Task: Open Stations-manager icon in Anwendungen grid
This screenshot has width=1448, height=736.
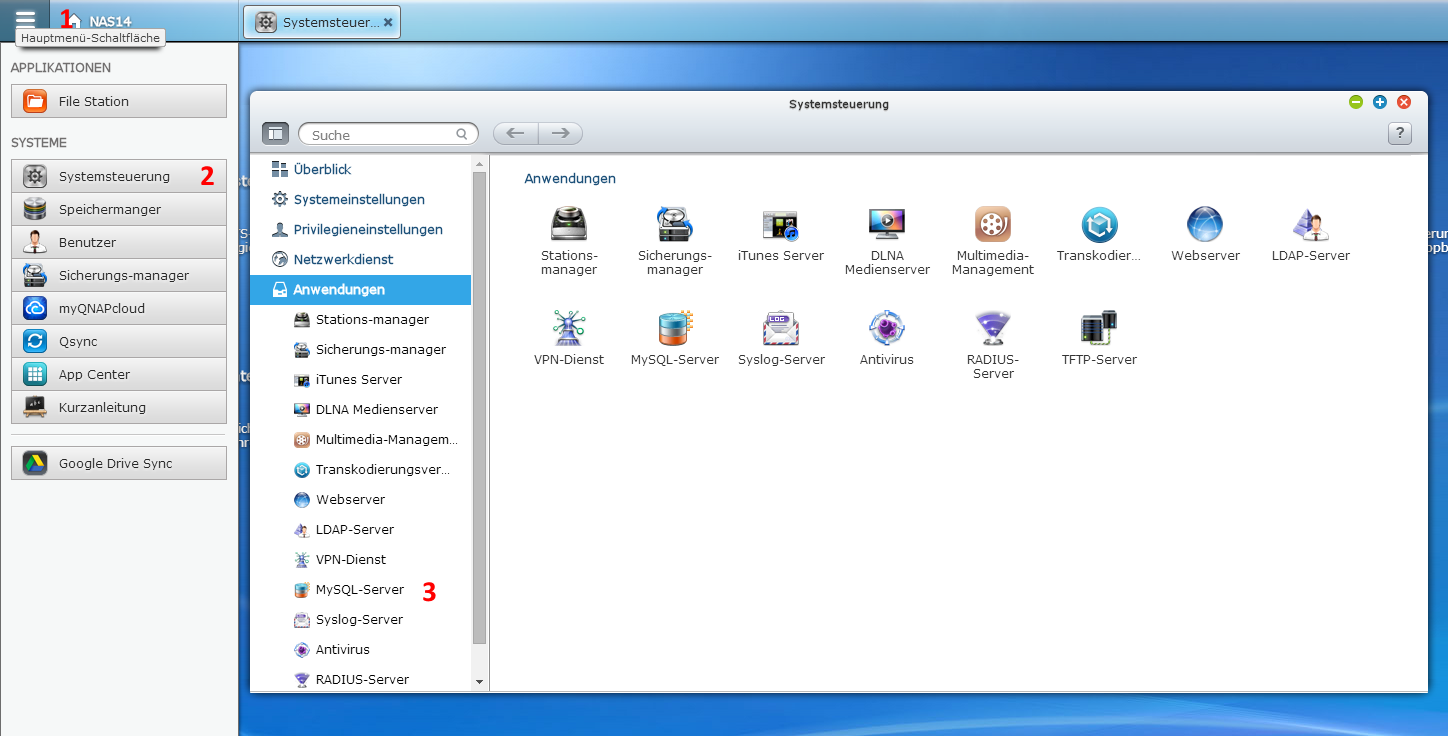Action: click(569, 224)
